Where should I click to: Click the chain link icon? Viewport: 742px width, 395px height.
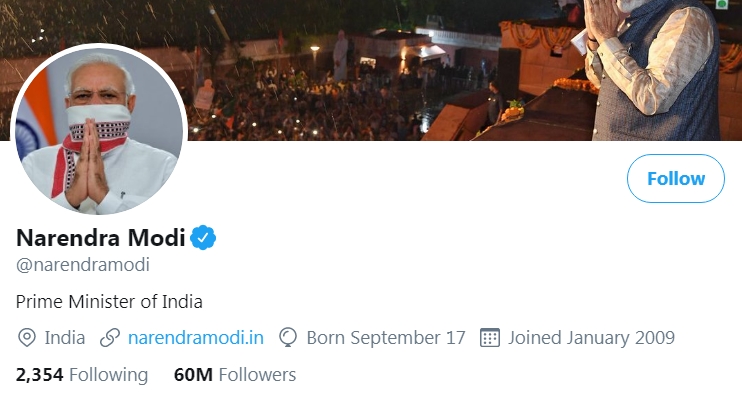(110, 338)
